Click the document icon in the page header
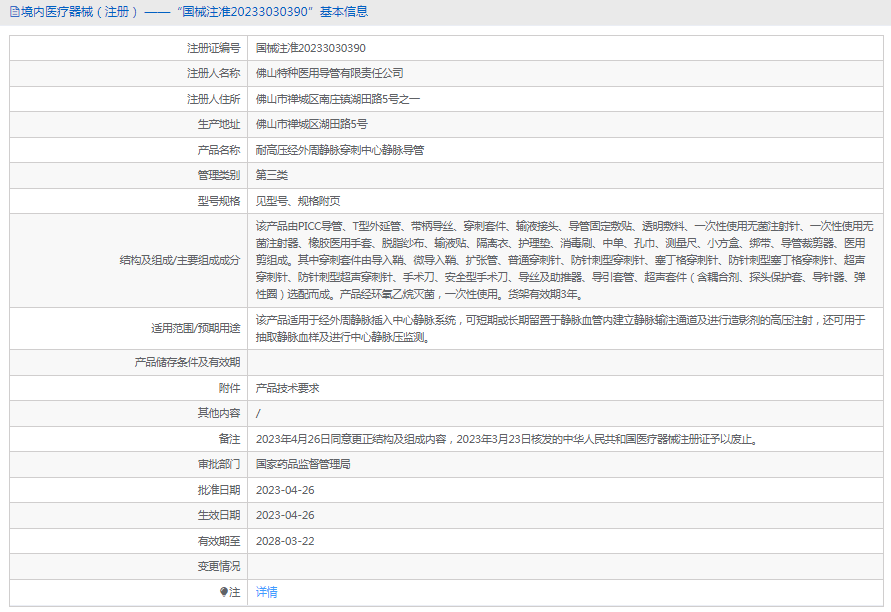This screenshot has height=612, width=891. [x=15, y=12]
